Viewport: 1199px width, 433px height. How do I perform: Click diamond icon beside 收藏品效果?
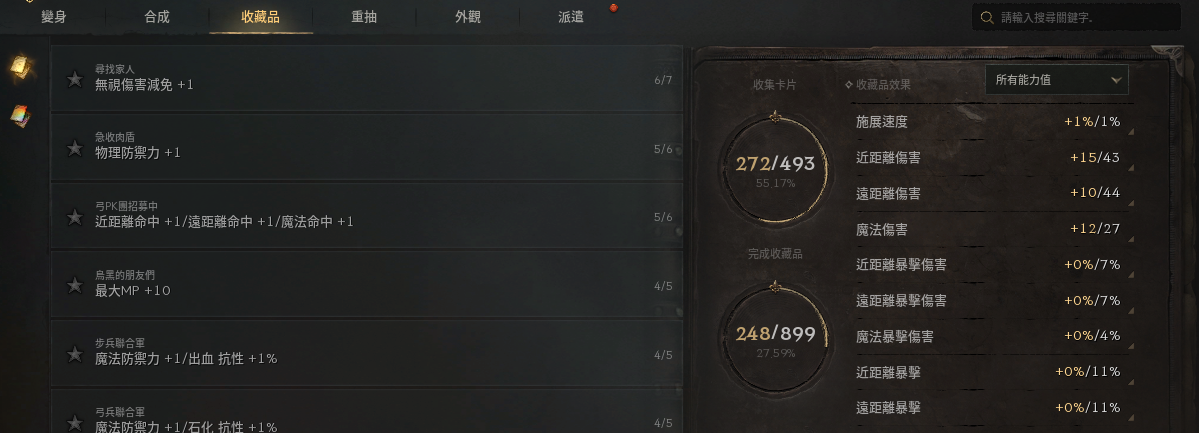tap(849, 85)
